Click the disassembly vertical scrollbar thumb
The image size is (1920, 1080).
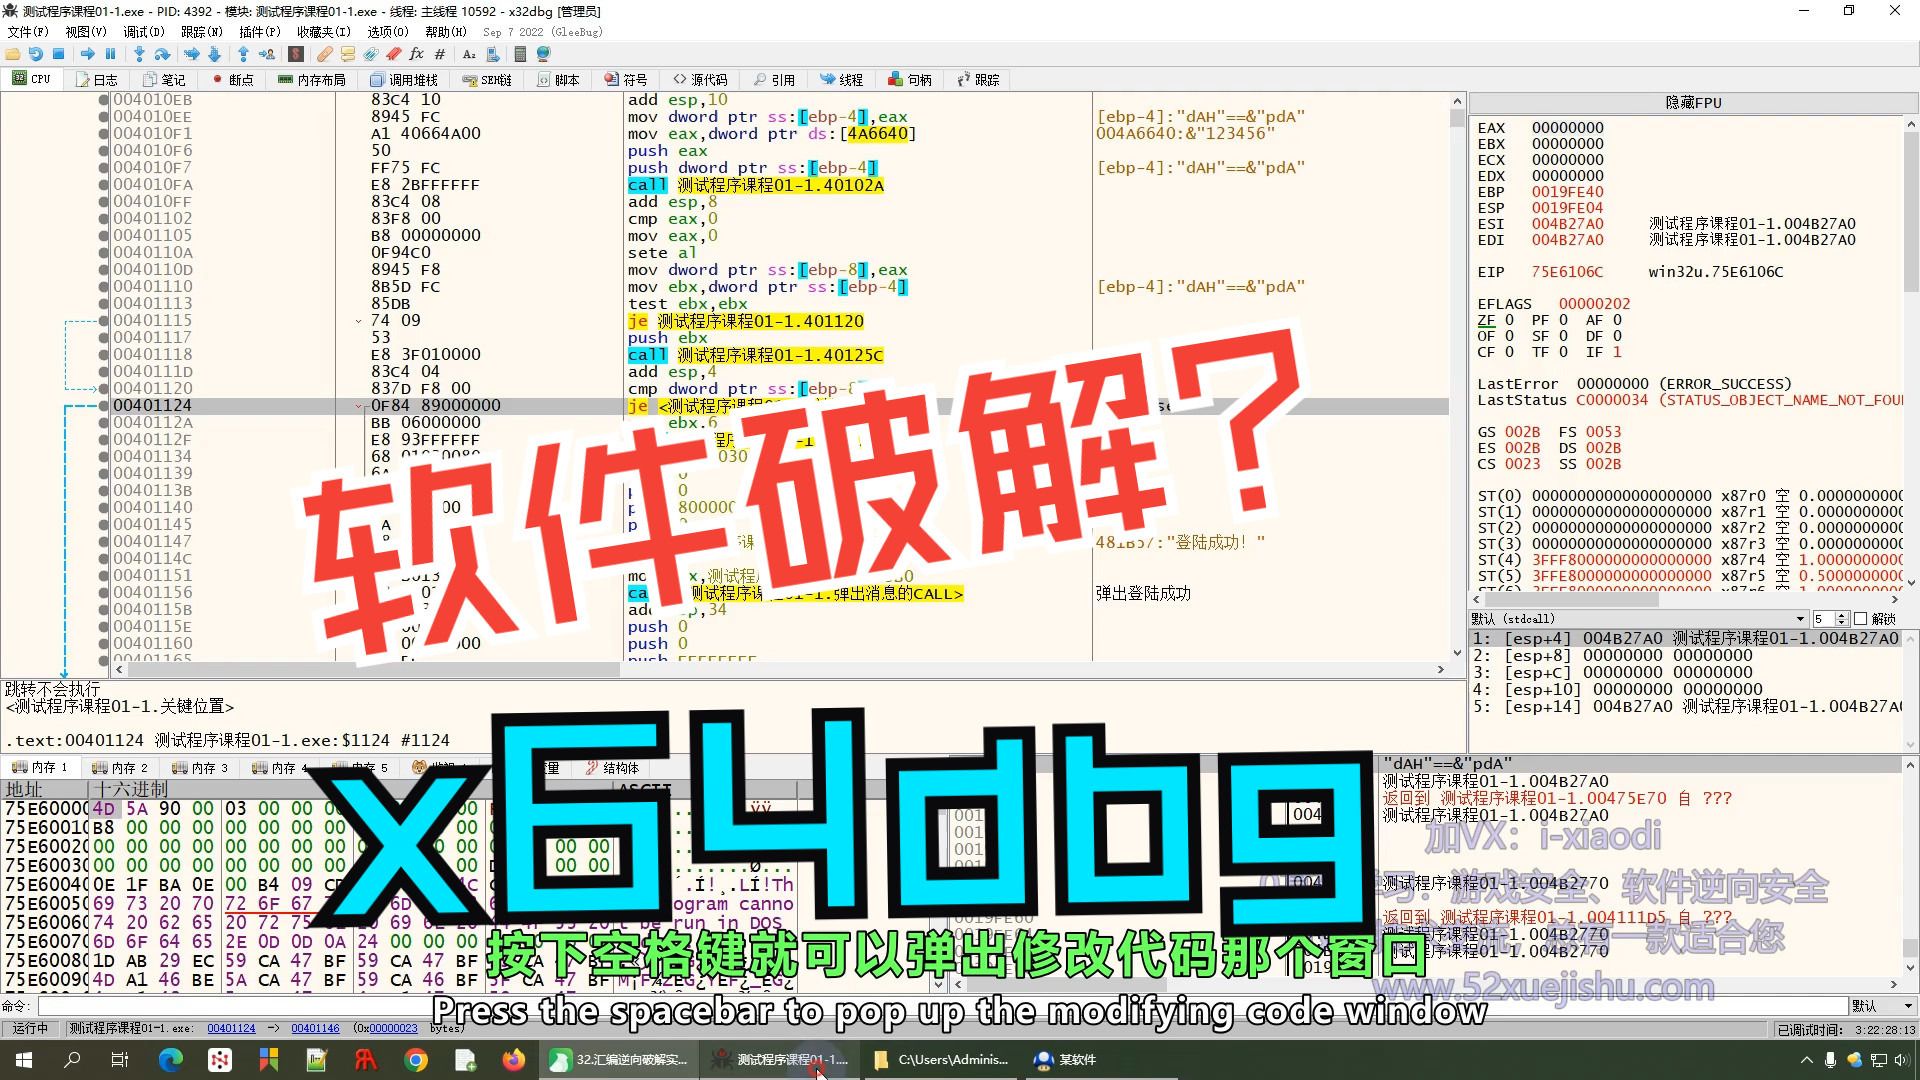(1456, 118)
